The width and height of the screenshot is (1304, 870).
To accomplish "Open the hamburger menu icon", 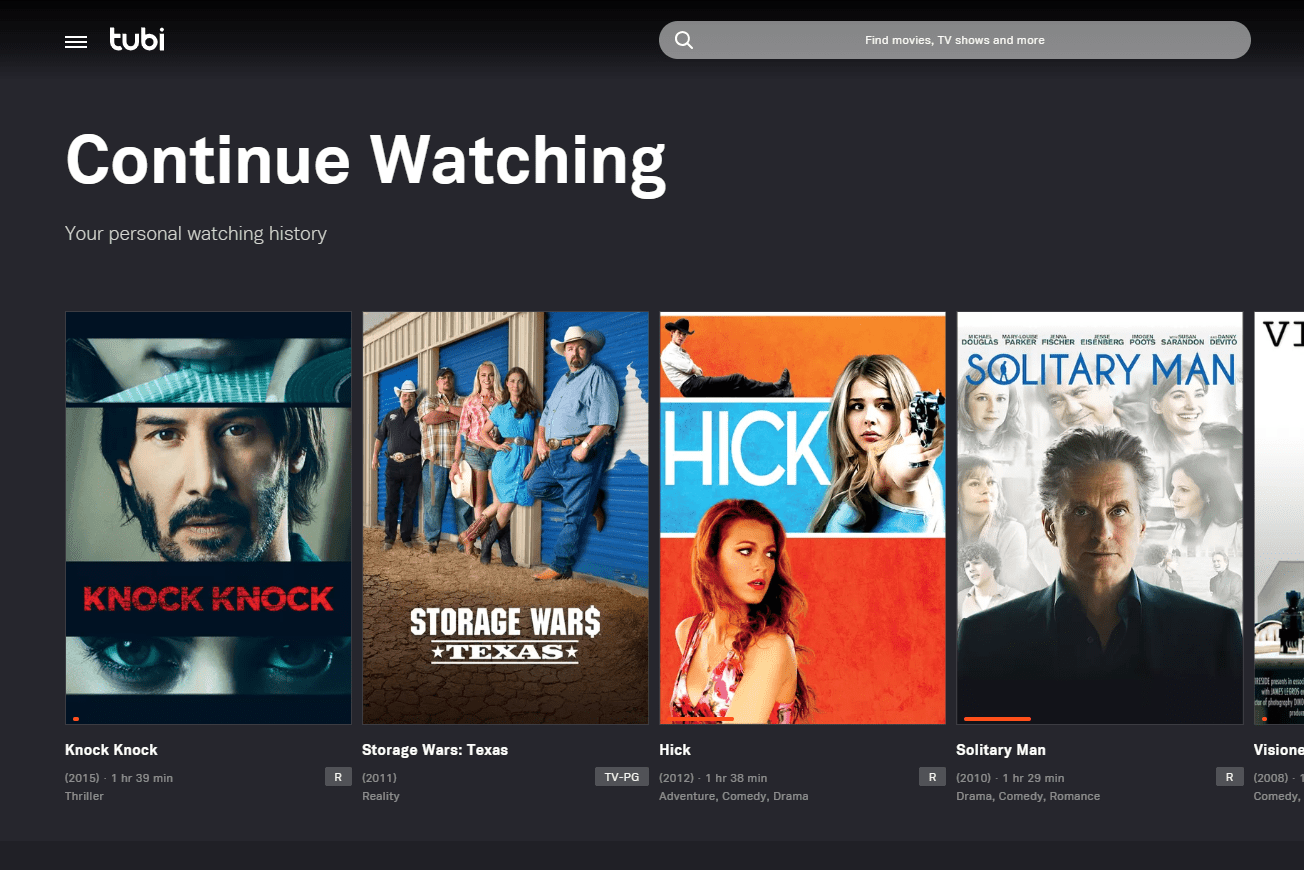I will point(76,42).
